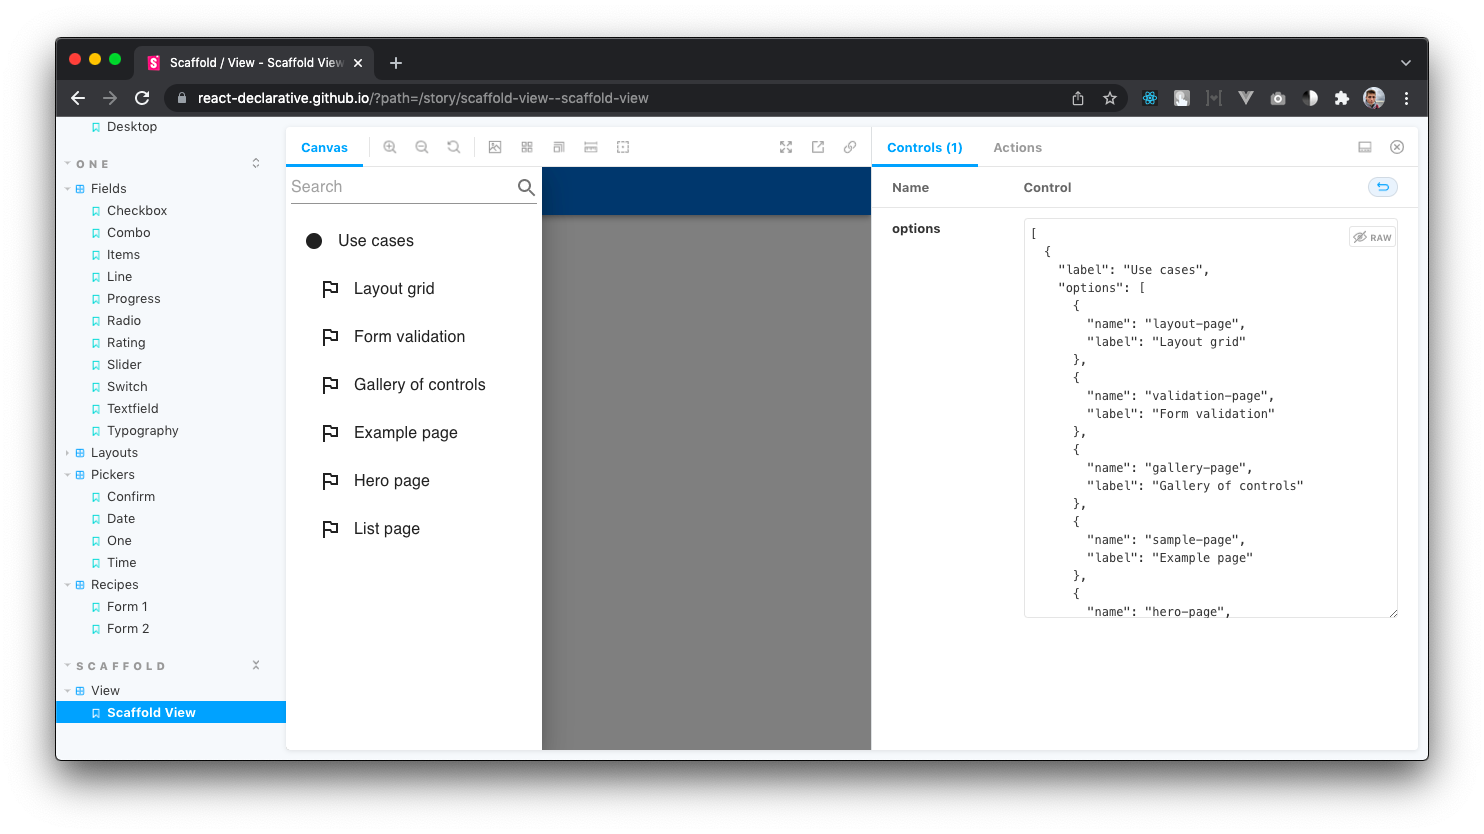
Task: Open the Textfield story
Action: click(x=133, y=409)
